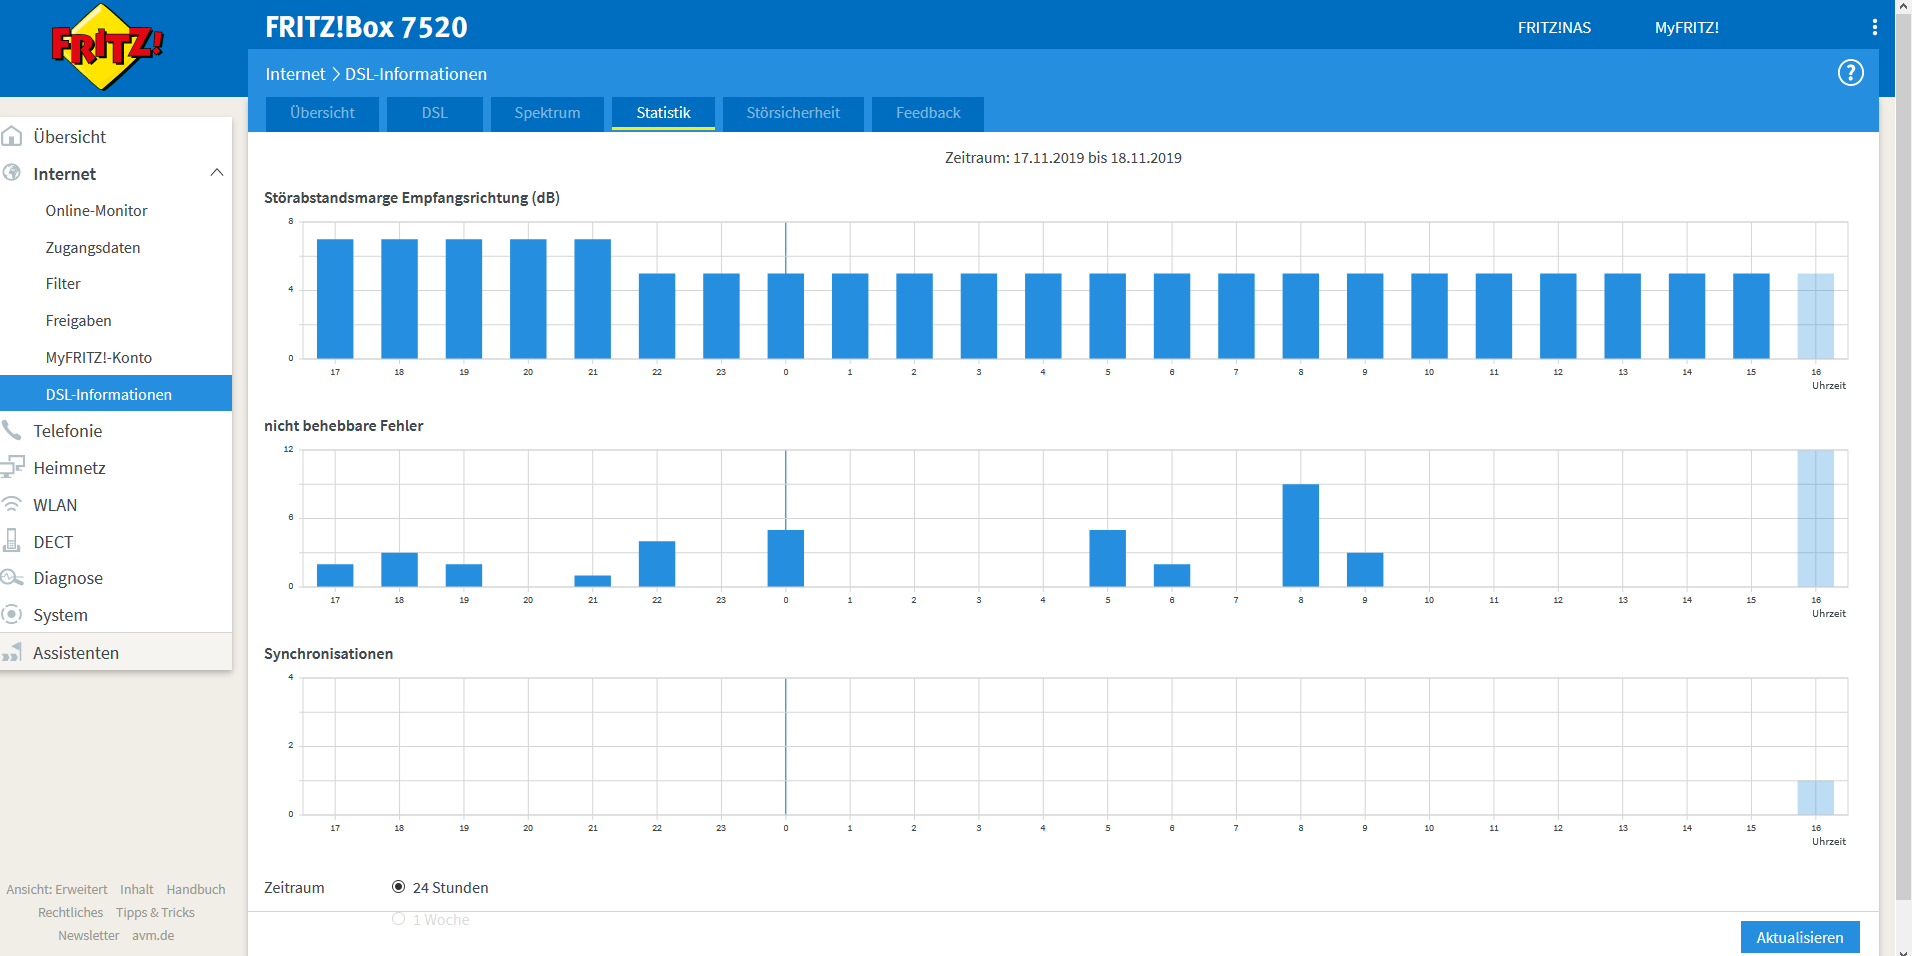Switch to the Übersicht tab
This screenshot has width=1912, height=956.
click(x=322, y=113)
